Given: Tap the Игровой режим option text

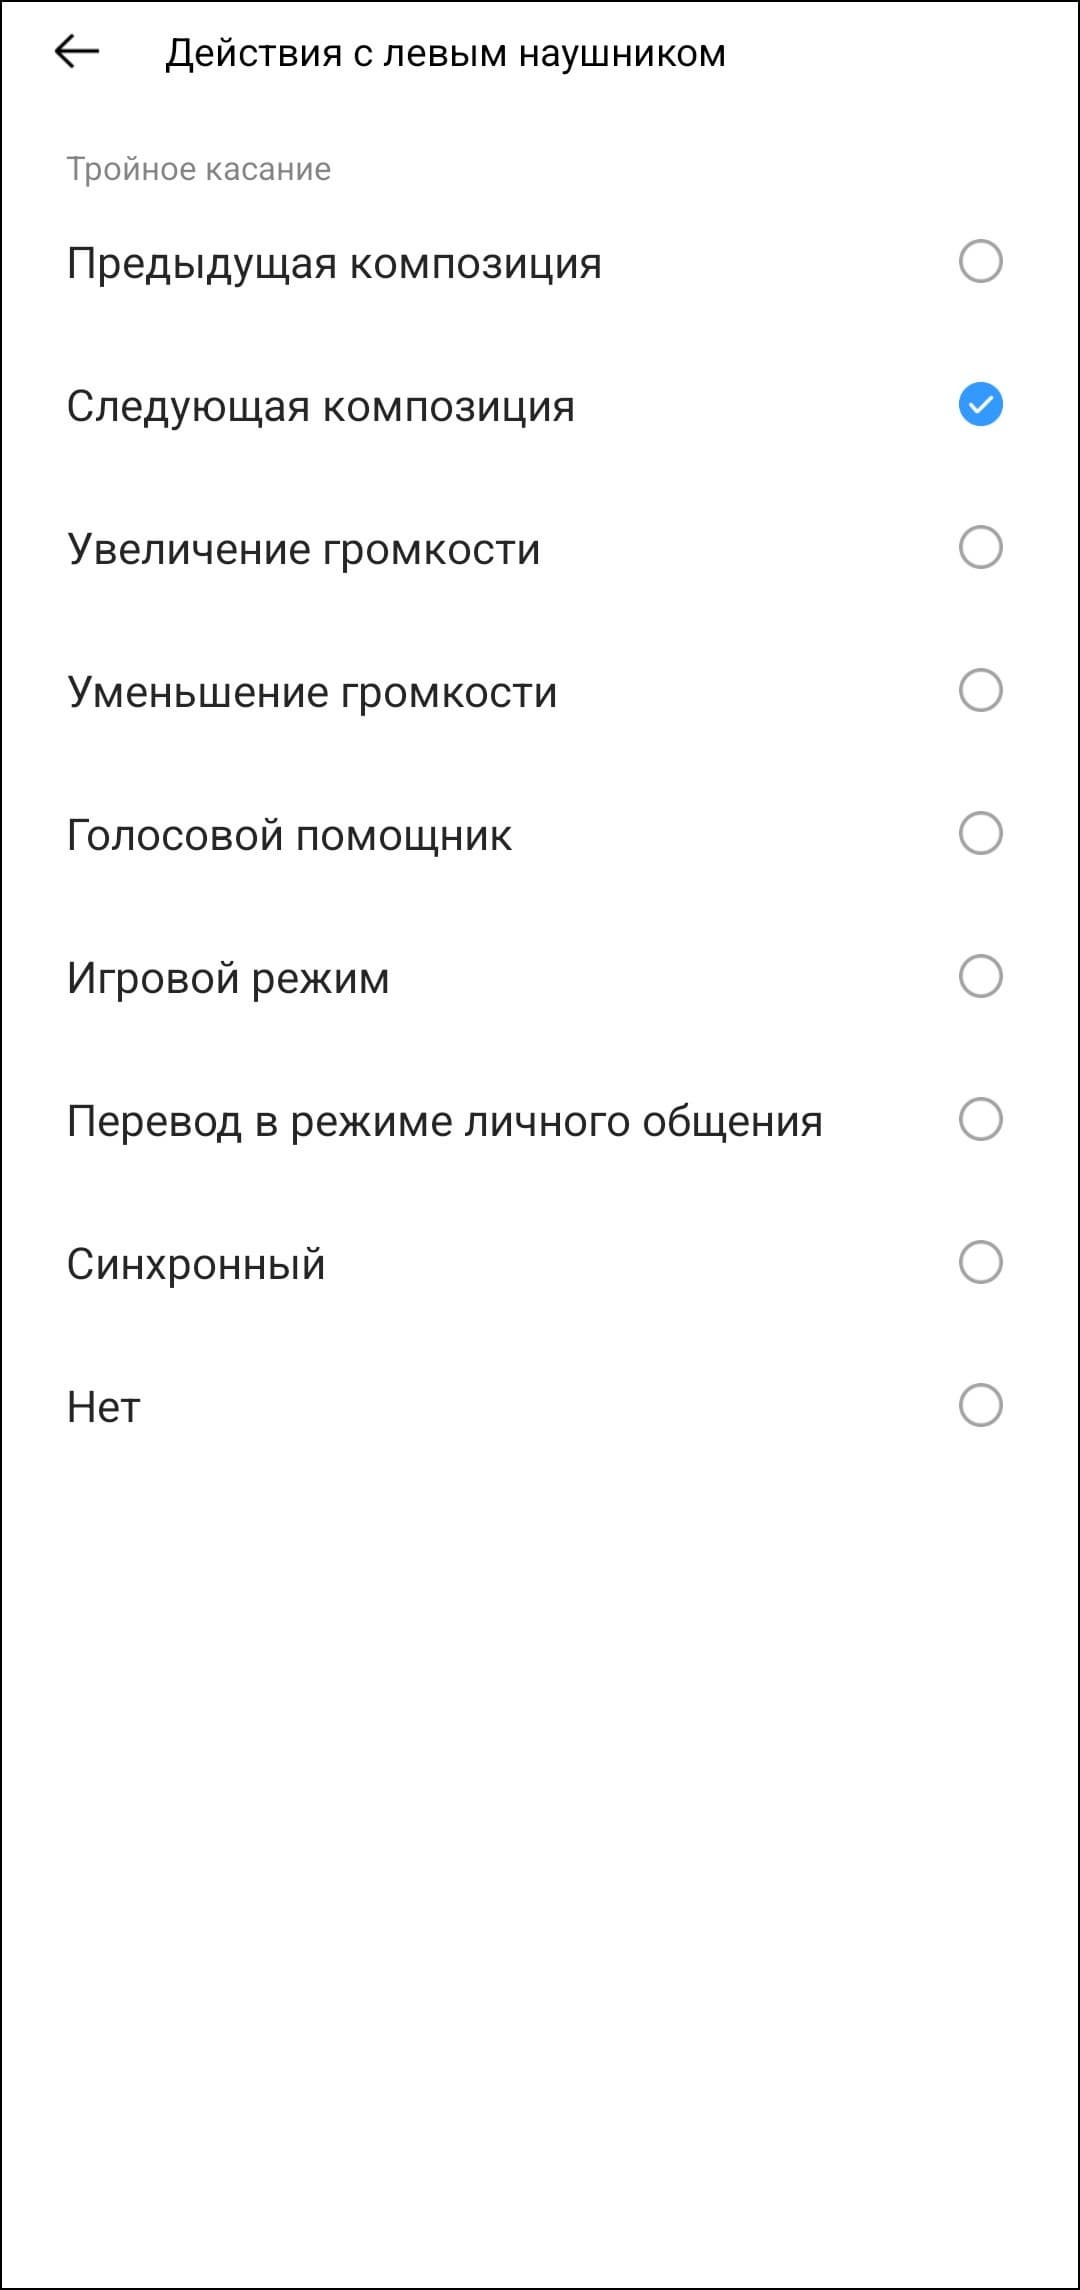Looking at the screenshot, I should 228,979.
